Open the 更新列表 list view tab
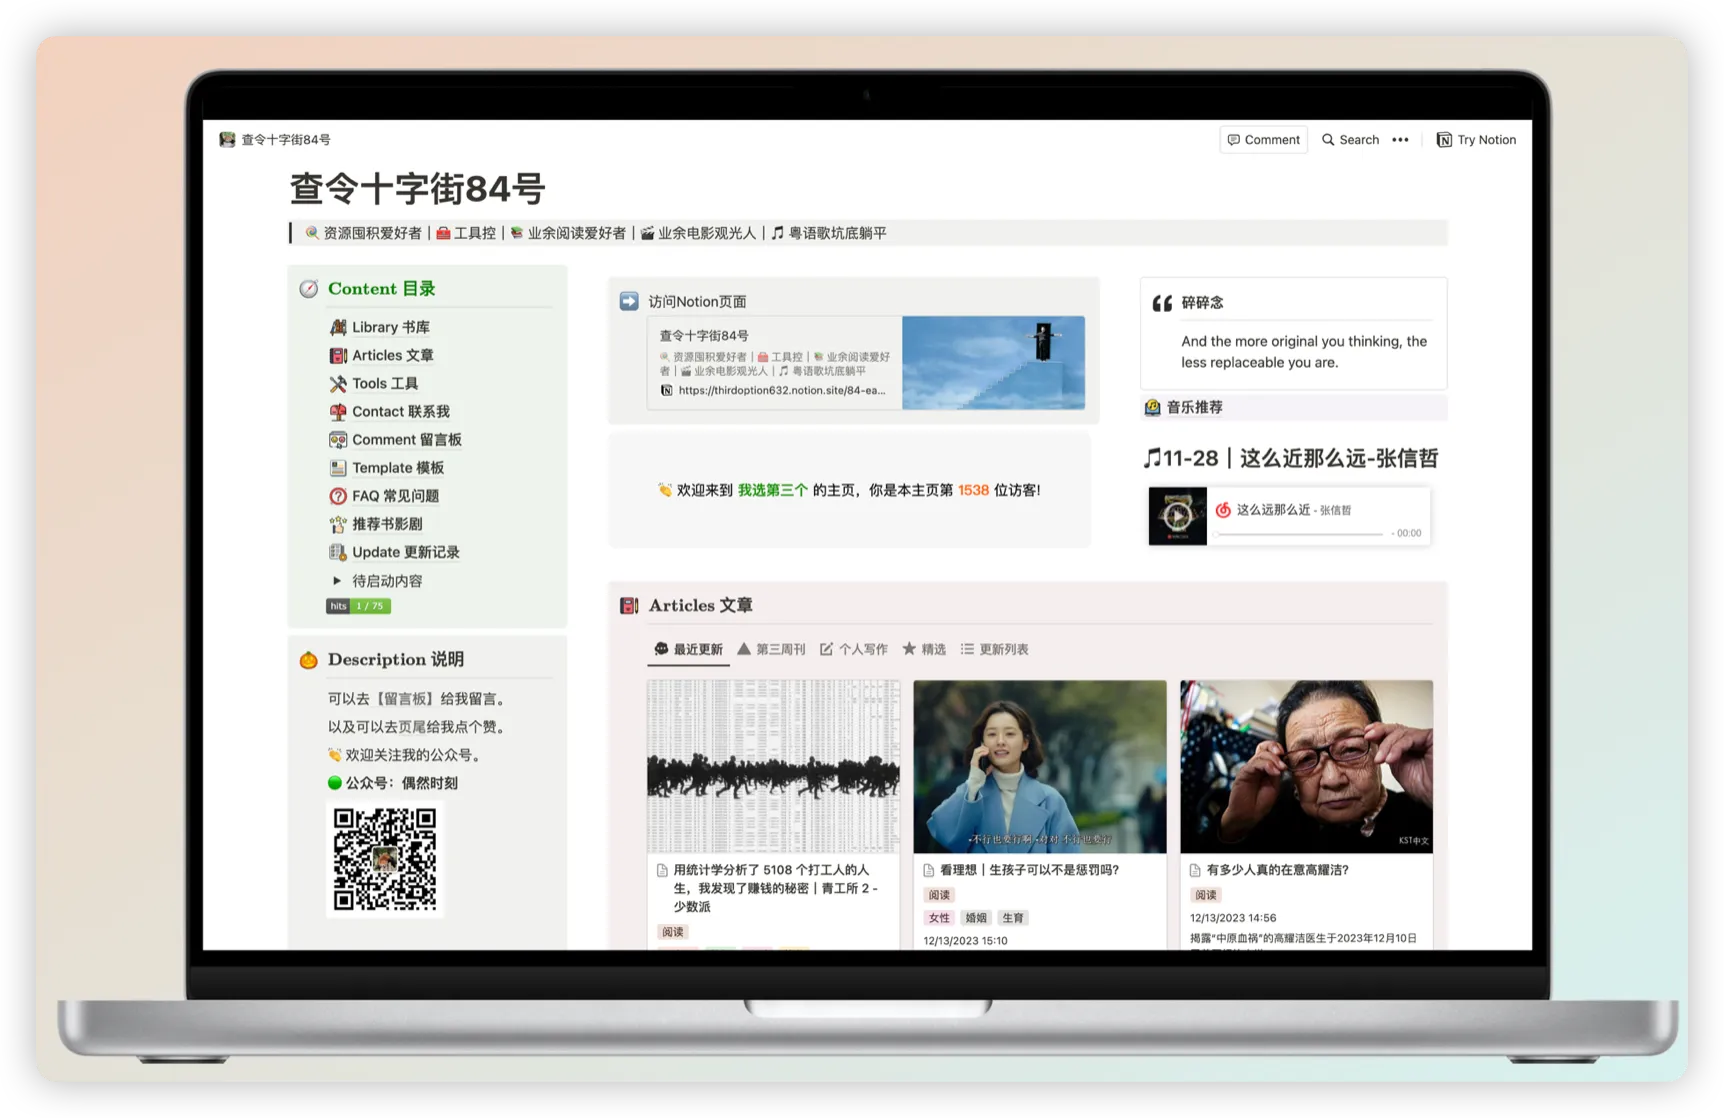This screenshot has height=1118, width=1724. click(x=994, y=649)
